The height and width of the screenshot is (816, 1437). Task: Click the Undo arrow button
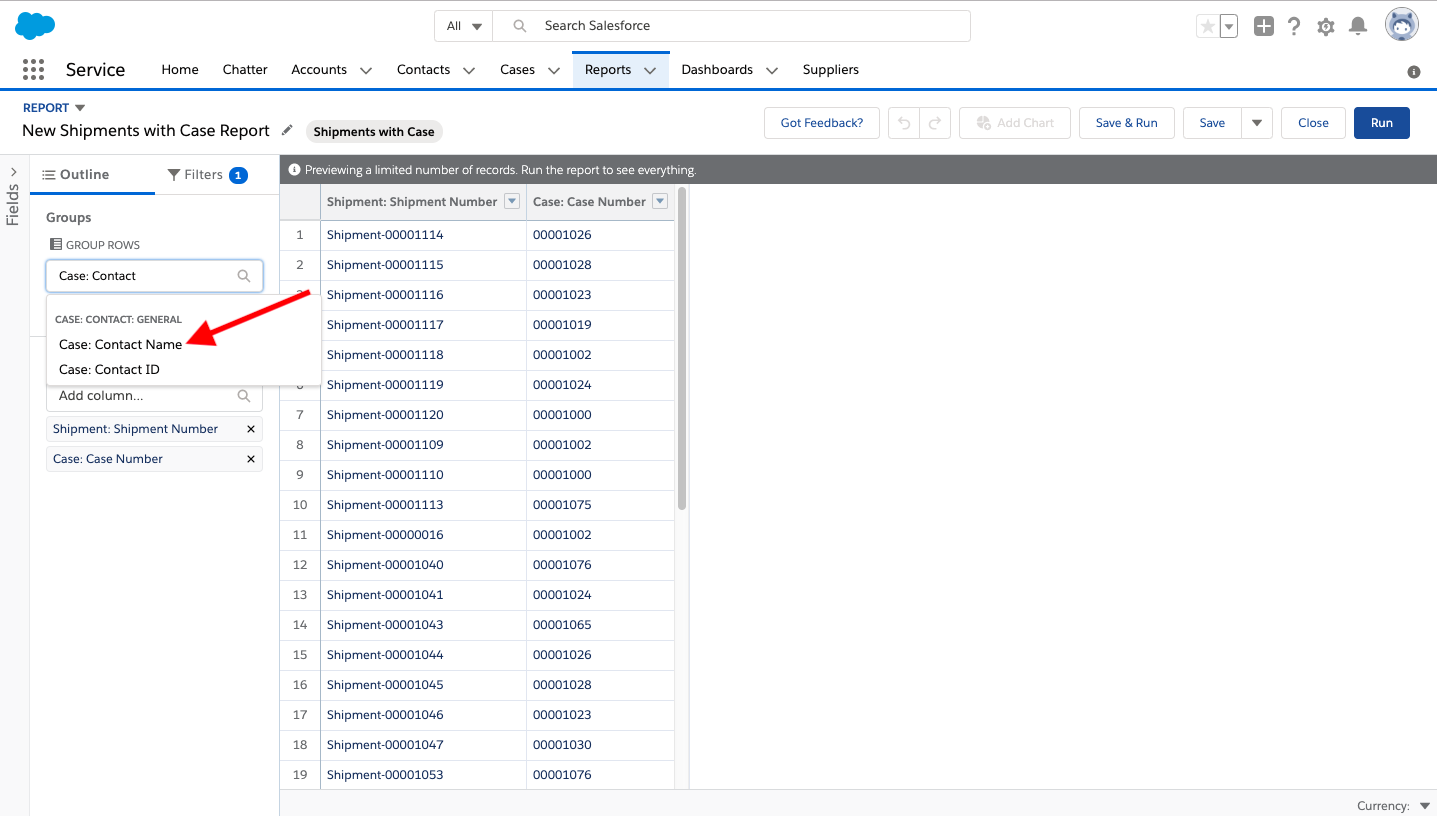pos(904,123)
